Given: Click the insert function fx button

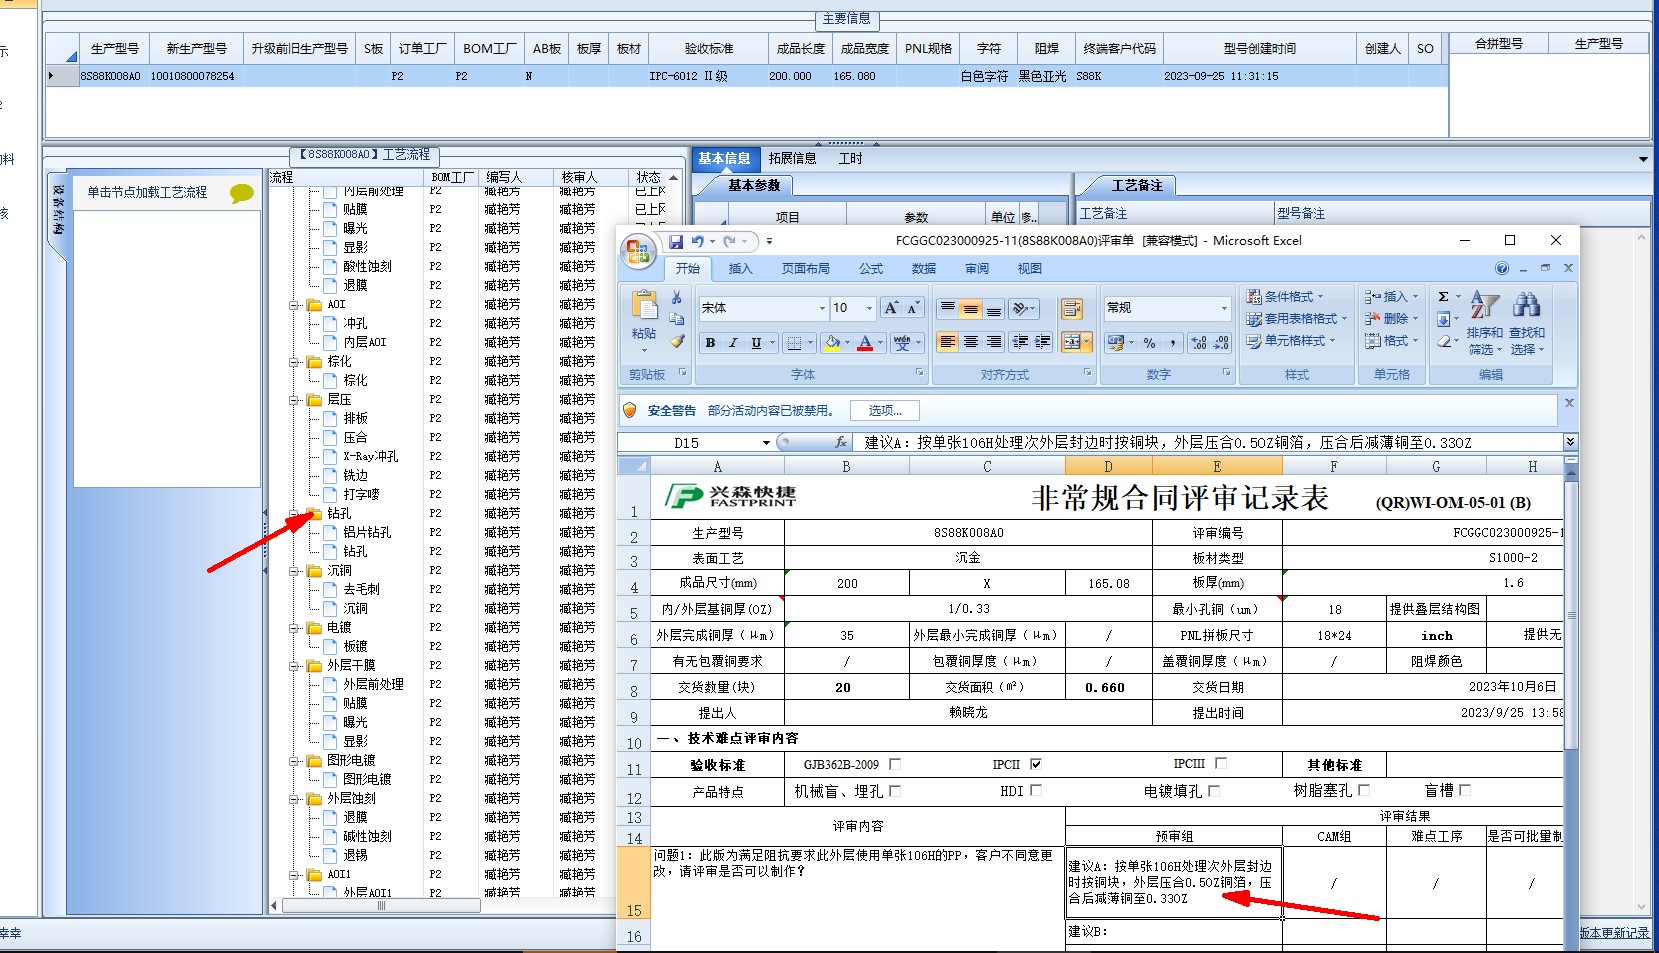Looking at the screenshot, I should [841, 442].
